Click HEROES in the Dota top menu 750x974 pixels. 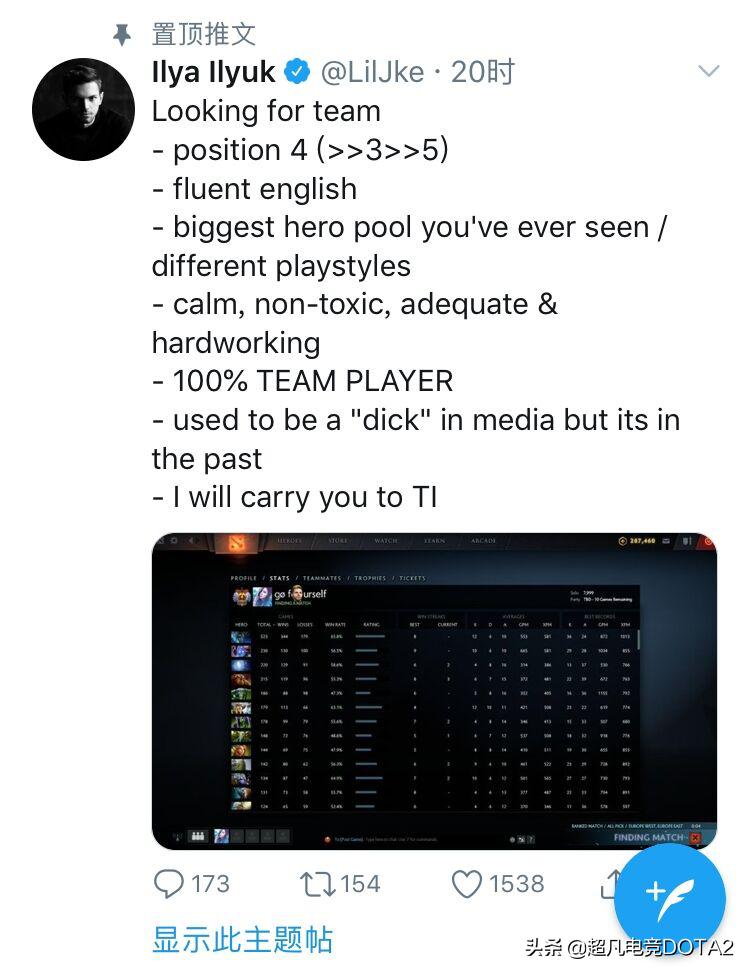(290, 540)
